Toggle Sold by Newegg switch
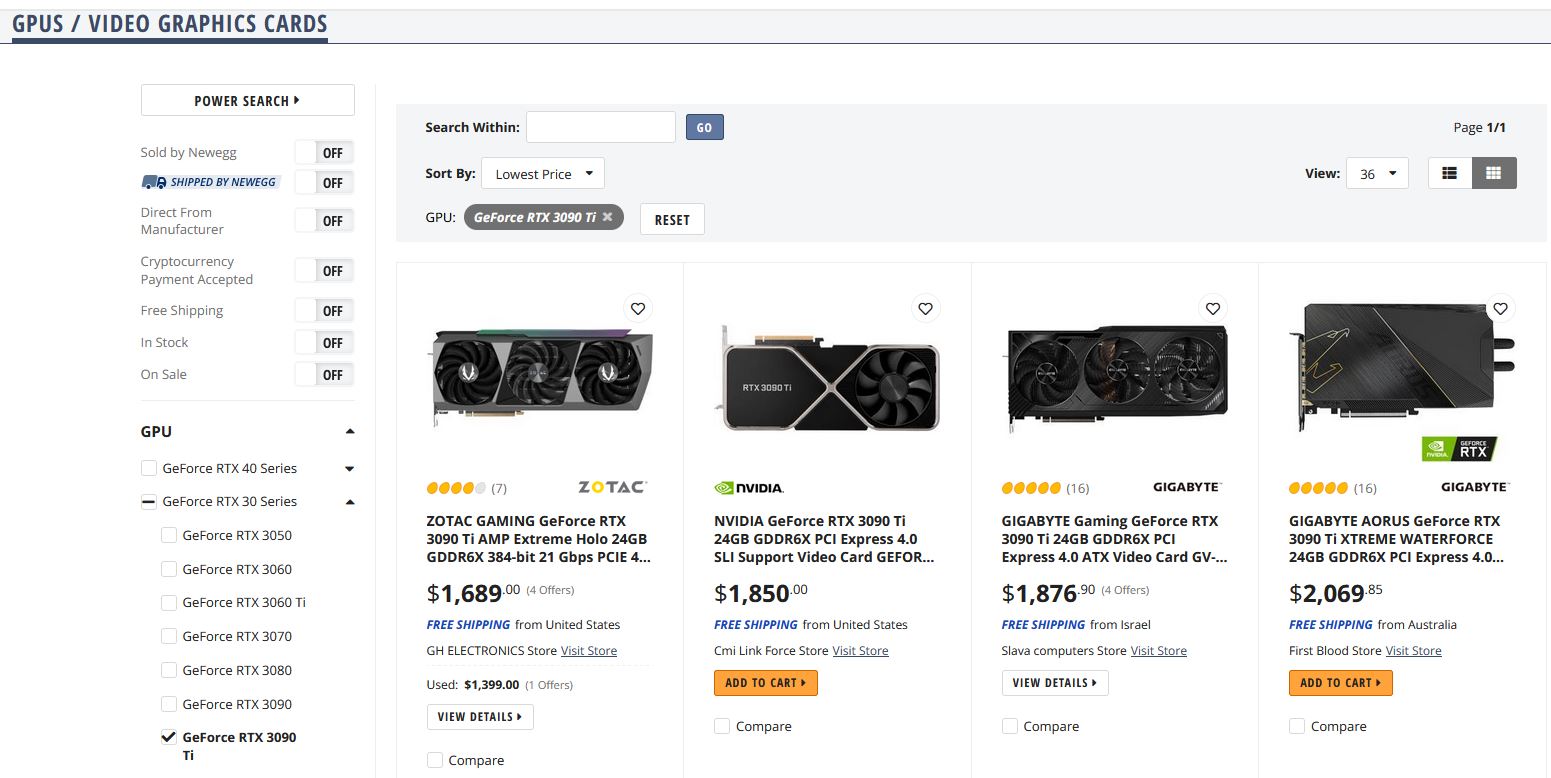The width and height of the screenshot is (1551, 778). (325, 153)
